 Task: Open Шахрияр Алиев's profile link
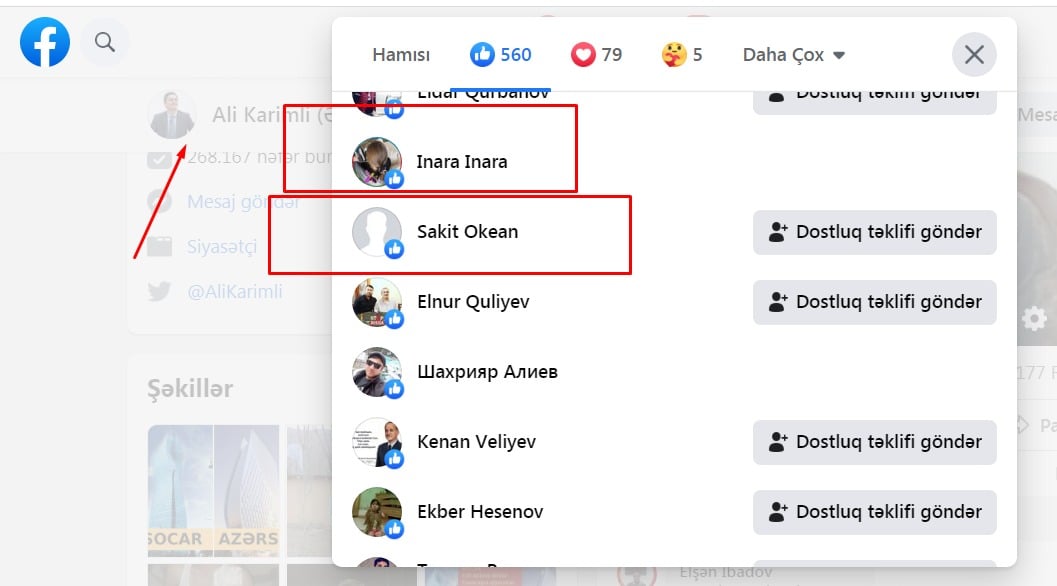(487, 372)
